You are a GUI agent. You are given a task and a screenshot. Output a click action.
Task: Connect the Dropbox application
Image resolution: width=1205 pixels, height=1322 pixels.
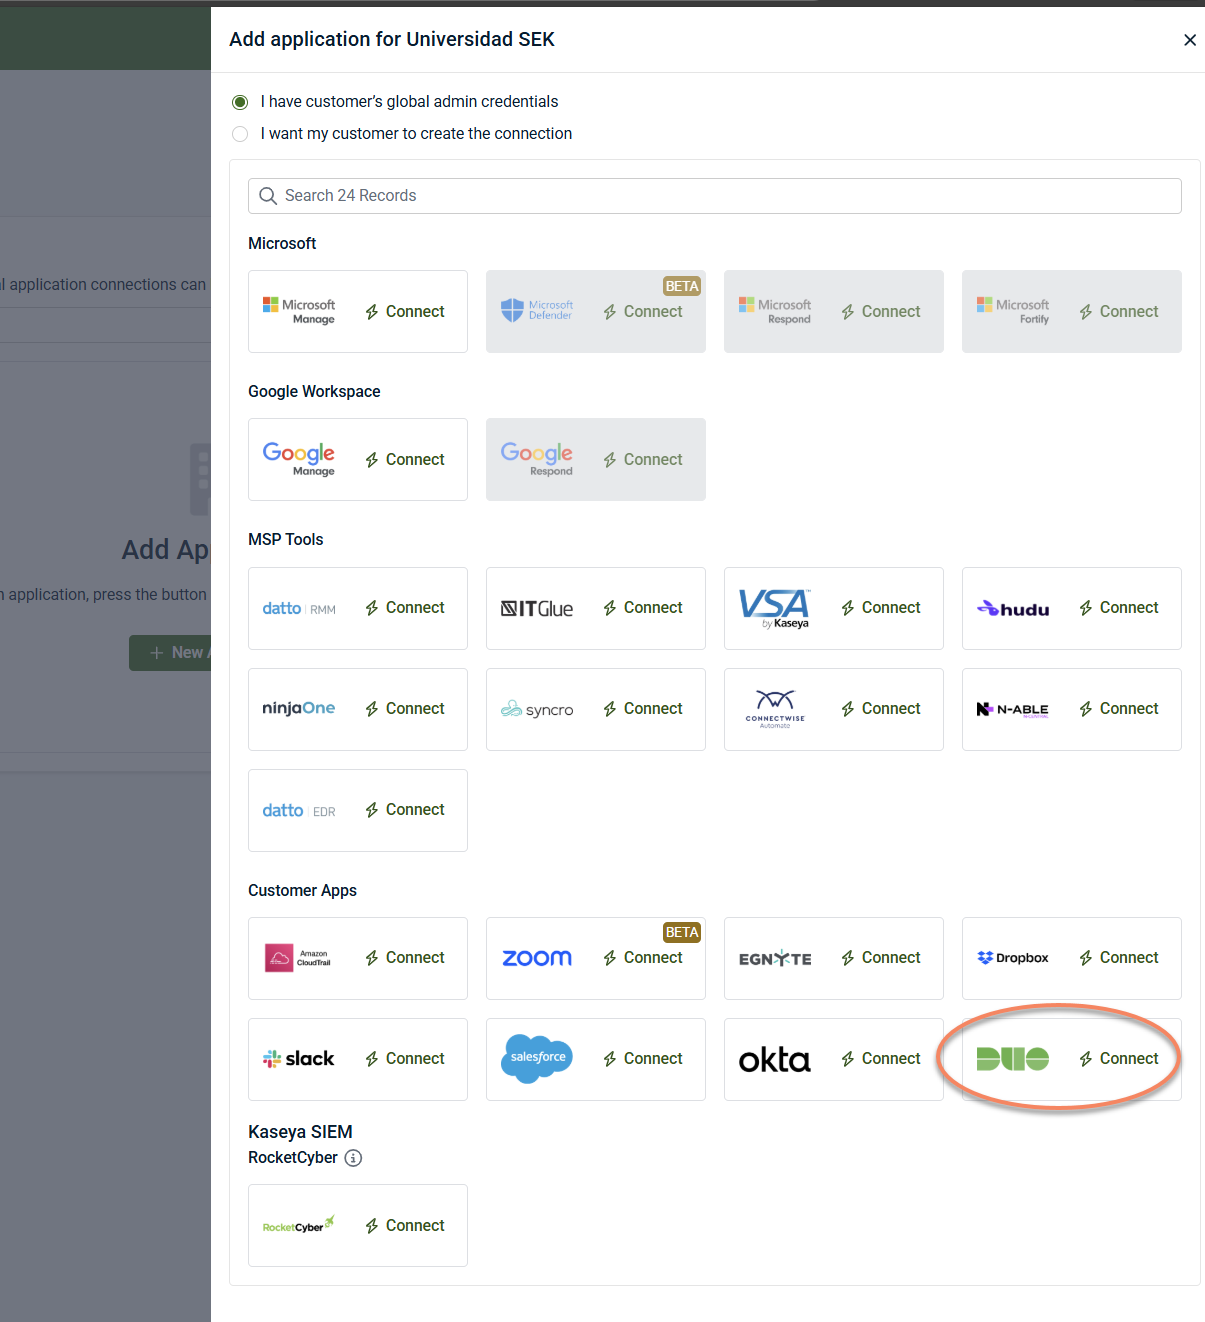point(1119,958)
